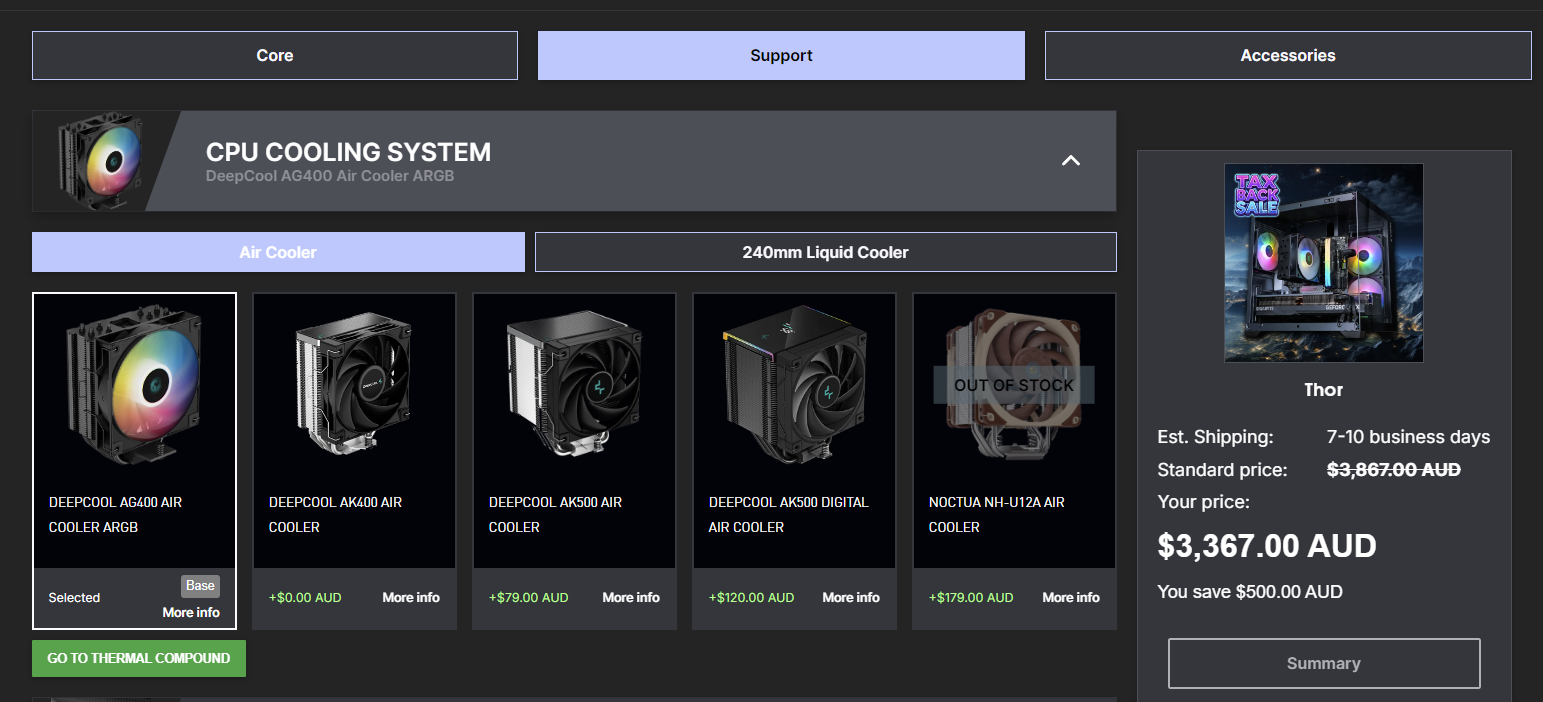Select the DeepCool AG400 ARGB cooler card
The image size is (1543, 702).
(135, 461)
